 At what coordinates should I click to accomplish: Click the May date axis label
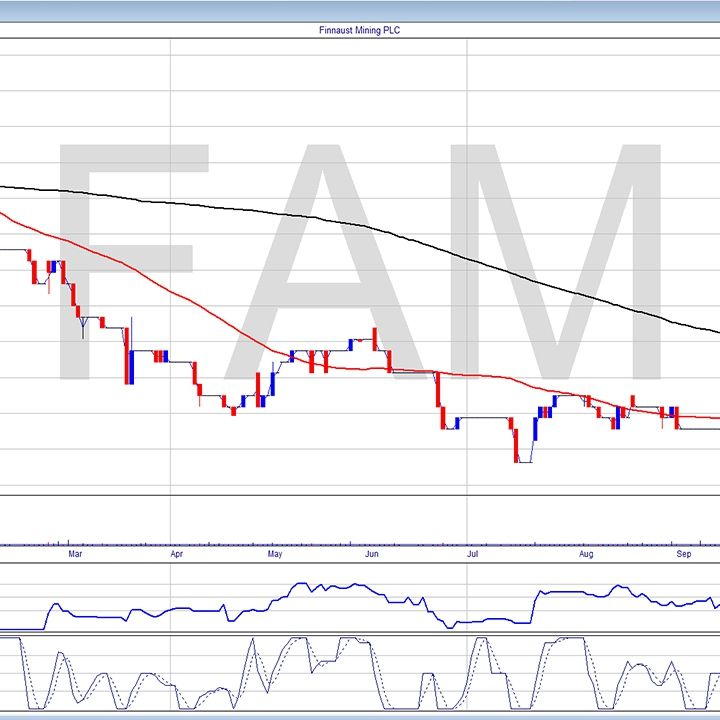(275, 552)
